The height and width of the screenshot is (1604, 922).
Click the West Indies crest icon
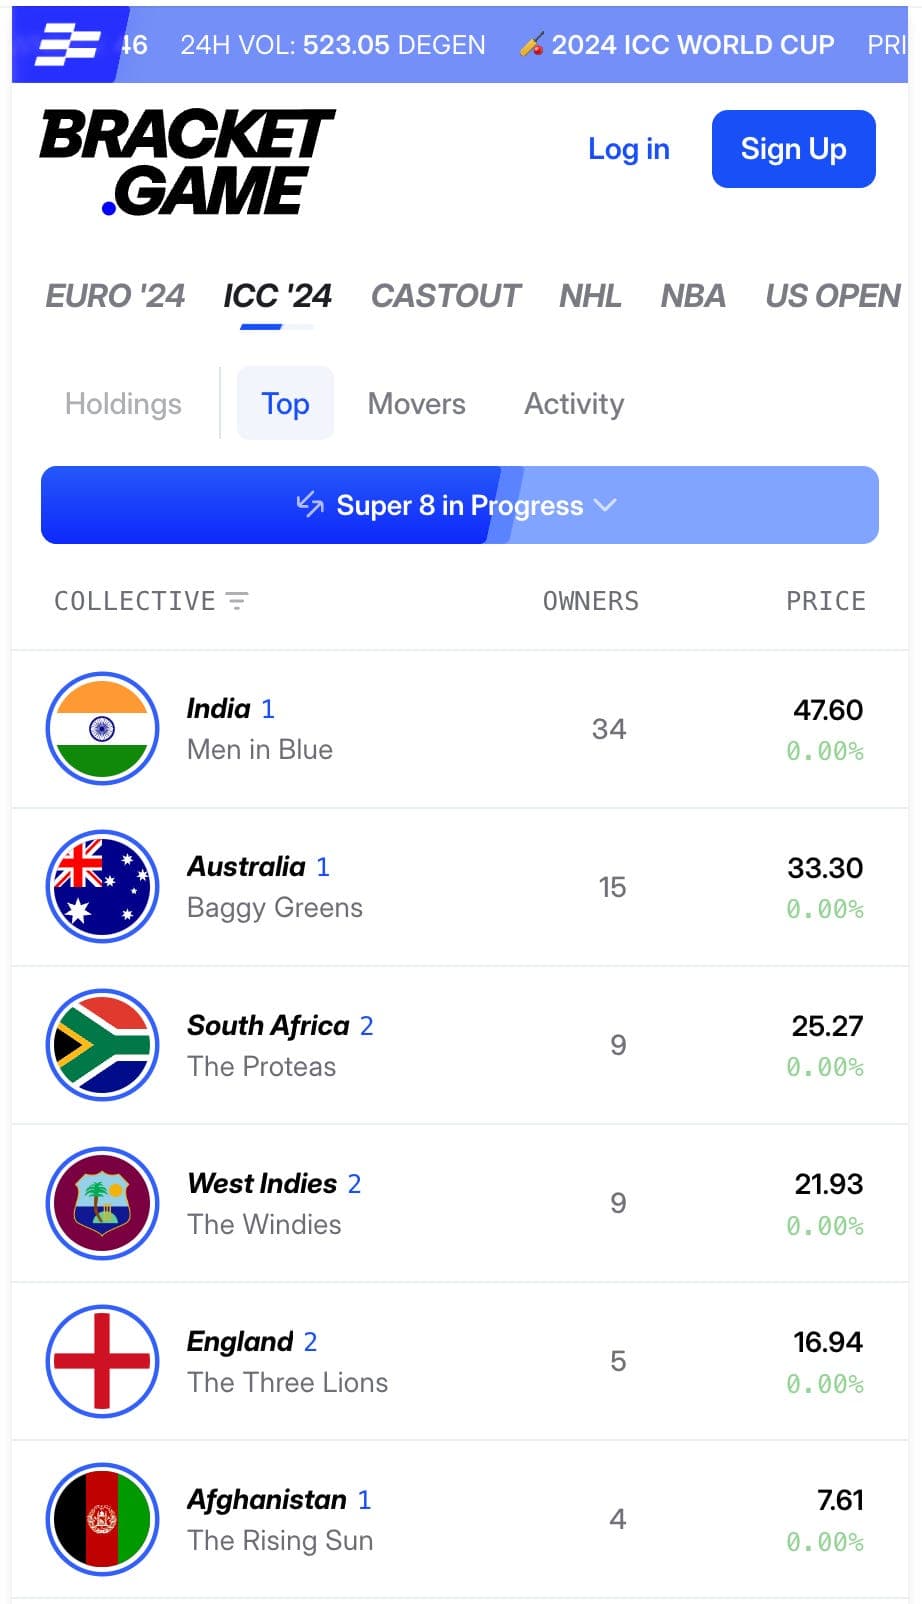tap(103, 1203)
